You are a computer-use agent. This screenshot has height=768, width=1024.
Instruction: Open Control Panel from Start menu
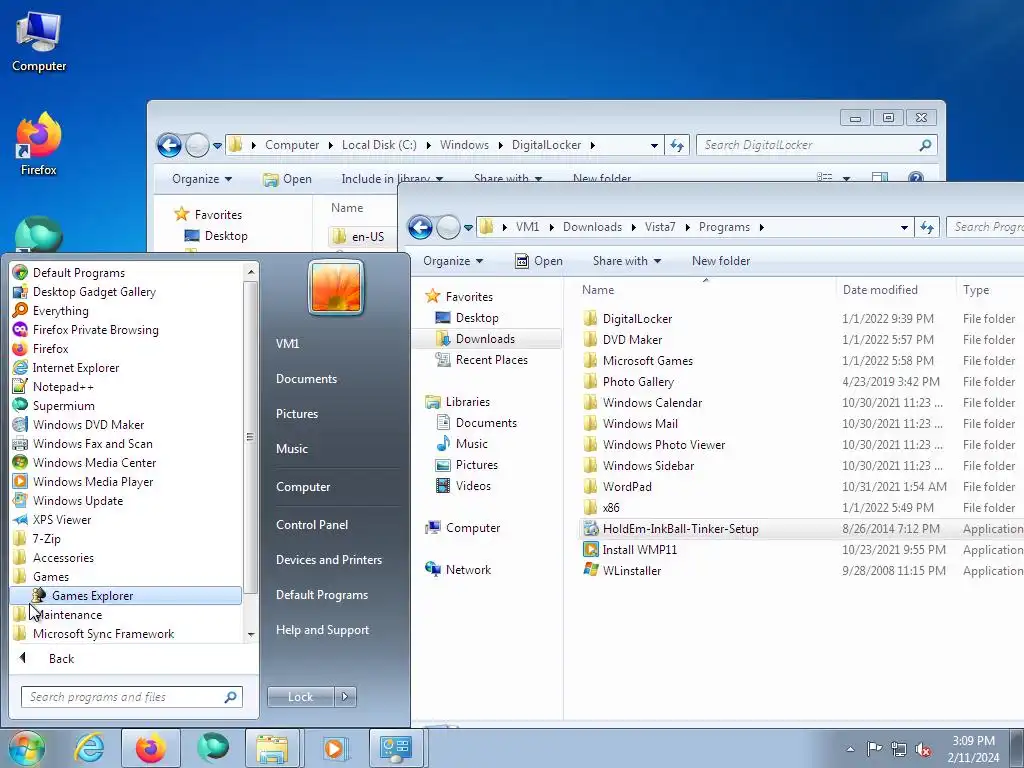(x=312, y=524)
